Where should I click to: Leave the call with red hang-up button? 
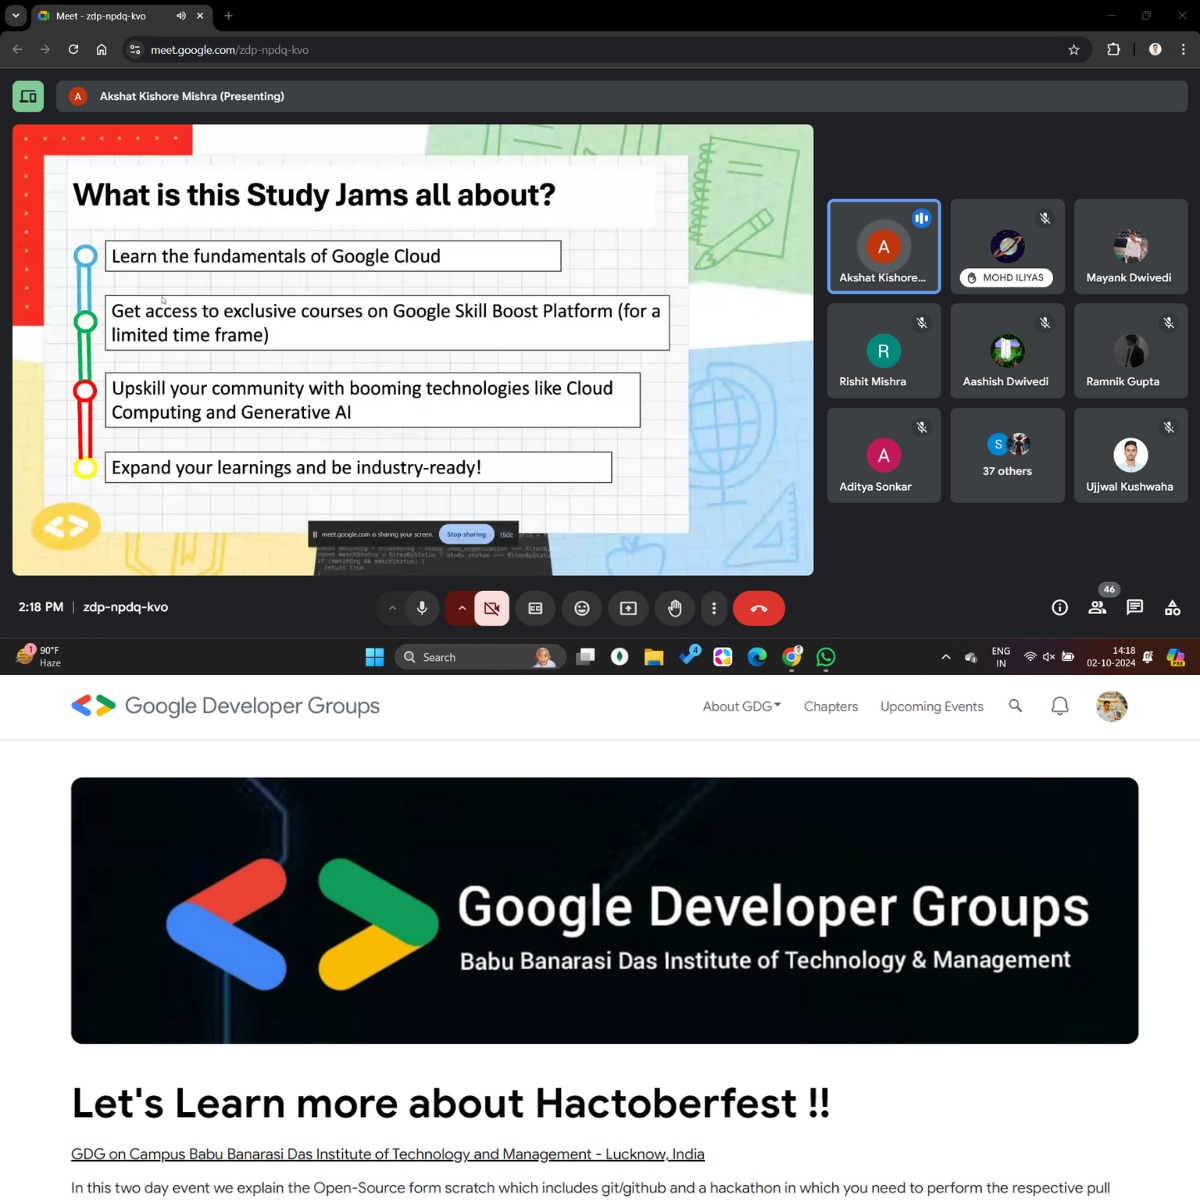[x=759, y=608]
